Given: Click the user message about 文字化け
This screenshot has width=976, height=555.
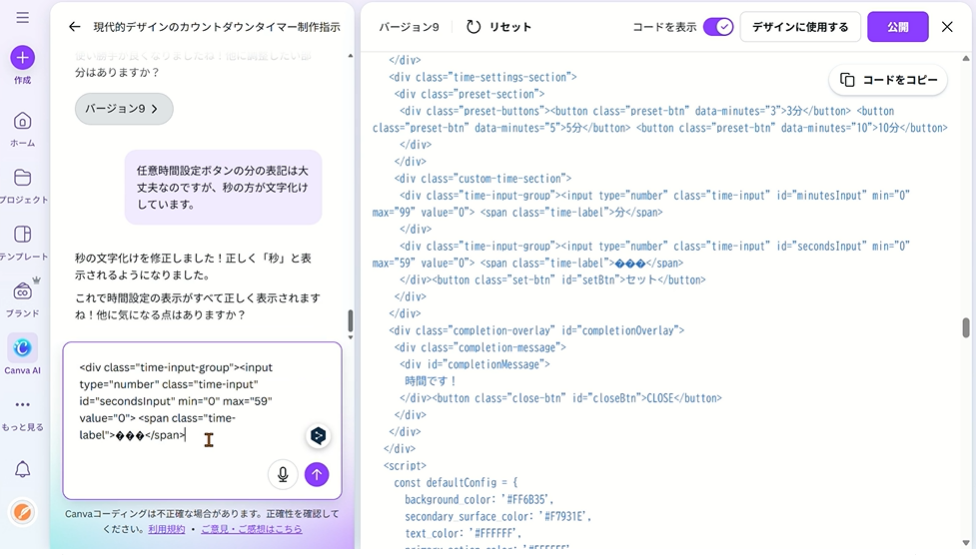Looking at the screenshot, I should tap(223, 187).
